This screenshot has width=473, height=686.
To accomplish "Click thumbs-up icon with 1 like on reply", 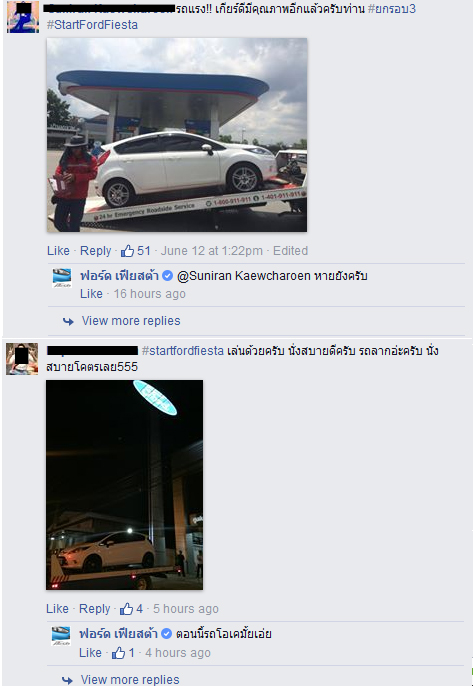I will pyautogui.click(x=118, y=653).
